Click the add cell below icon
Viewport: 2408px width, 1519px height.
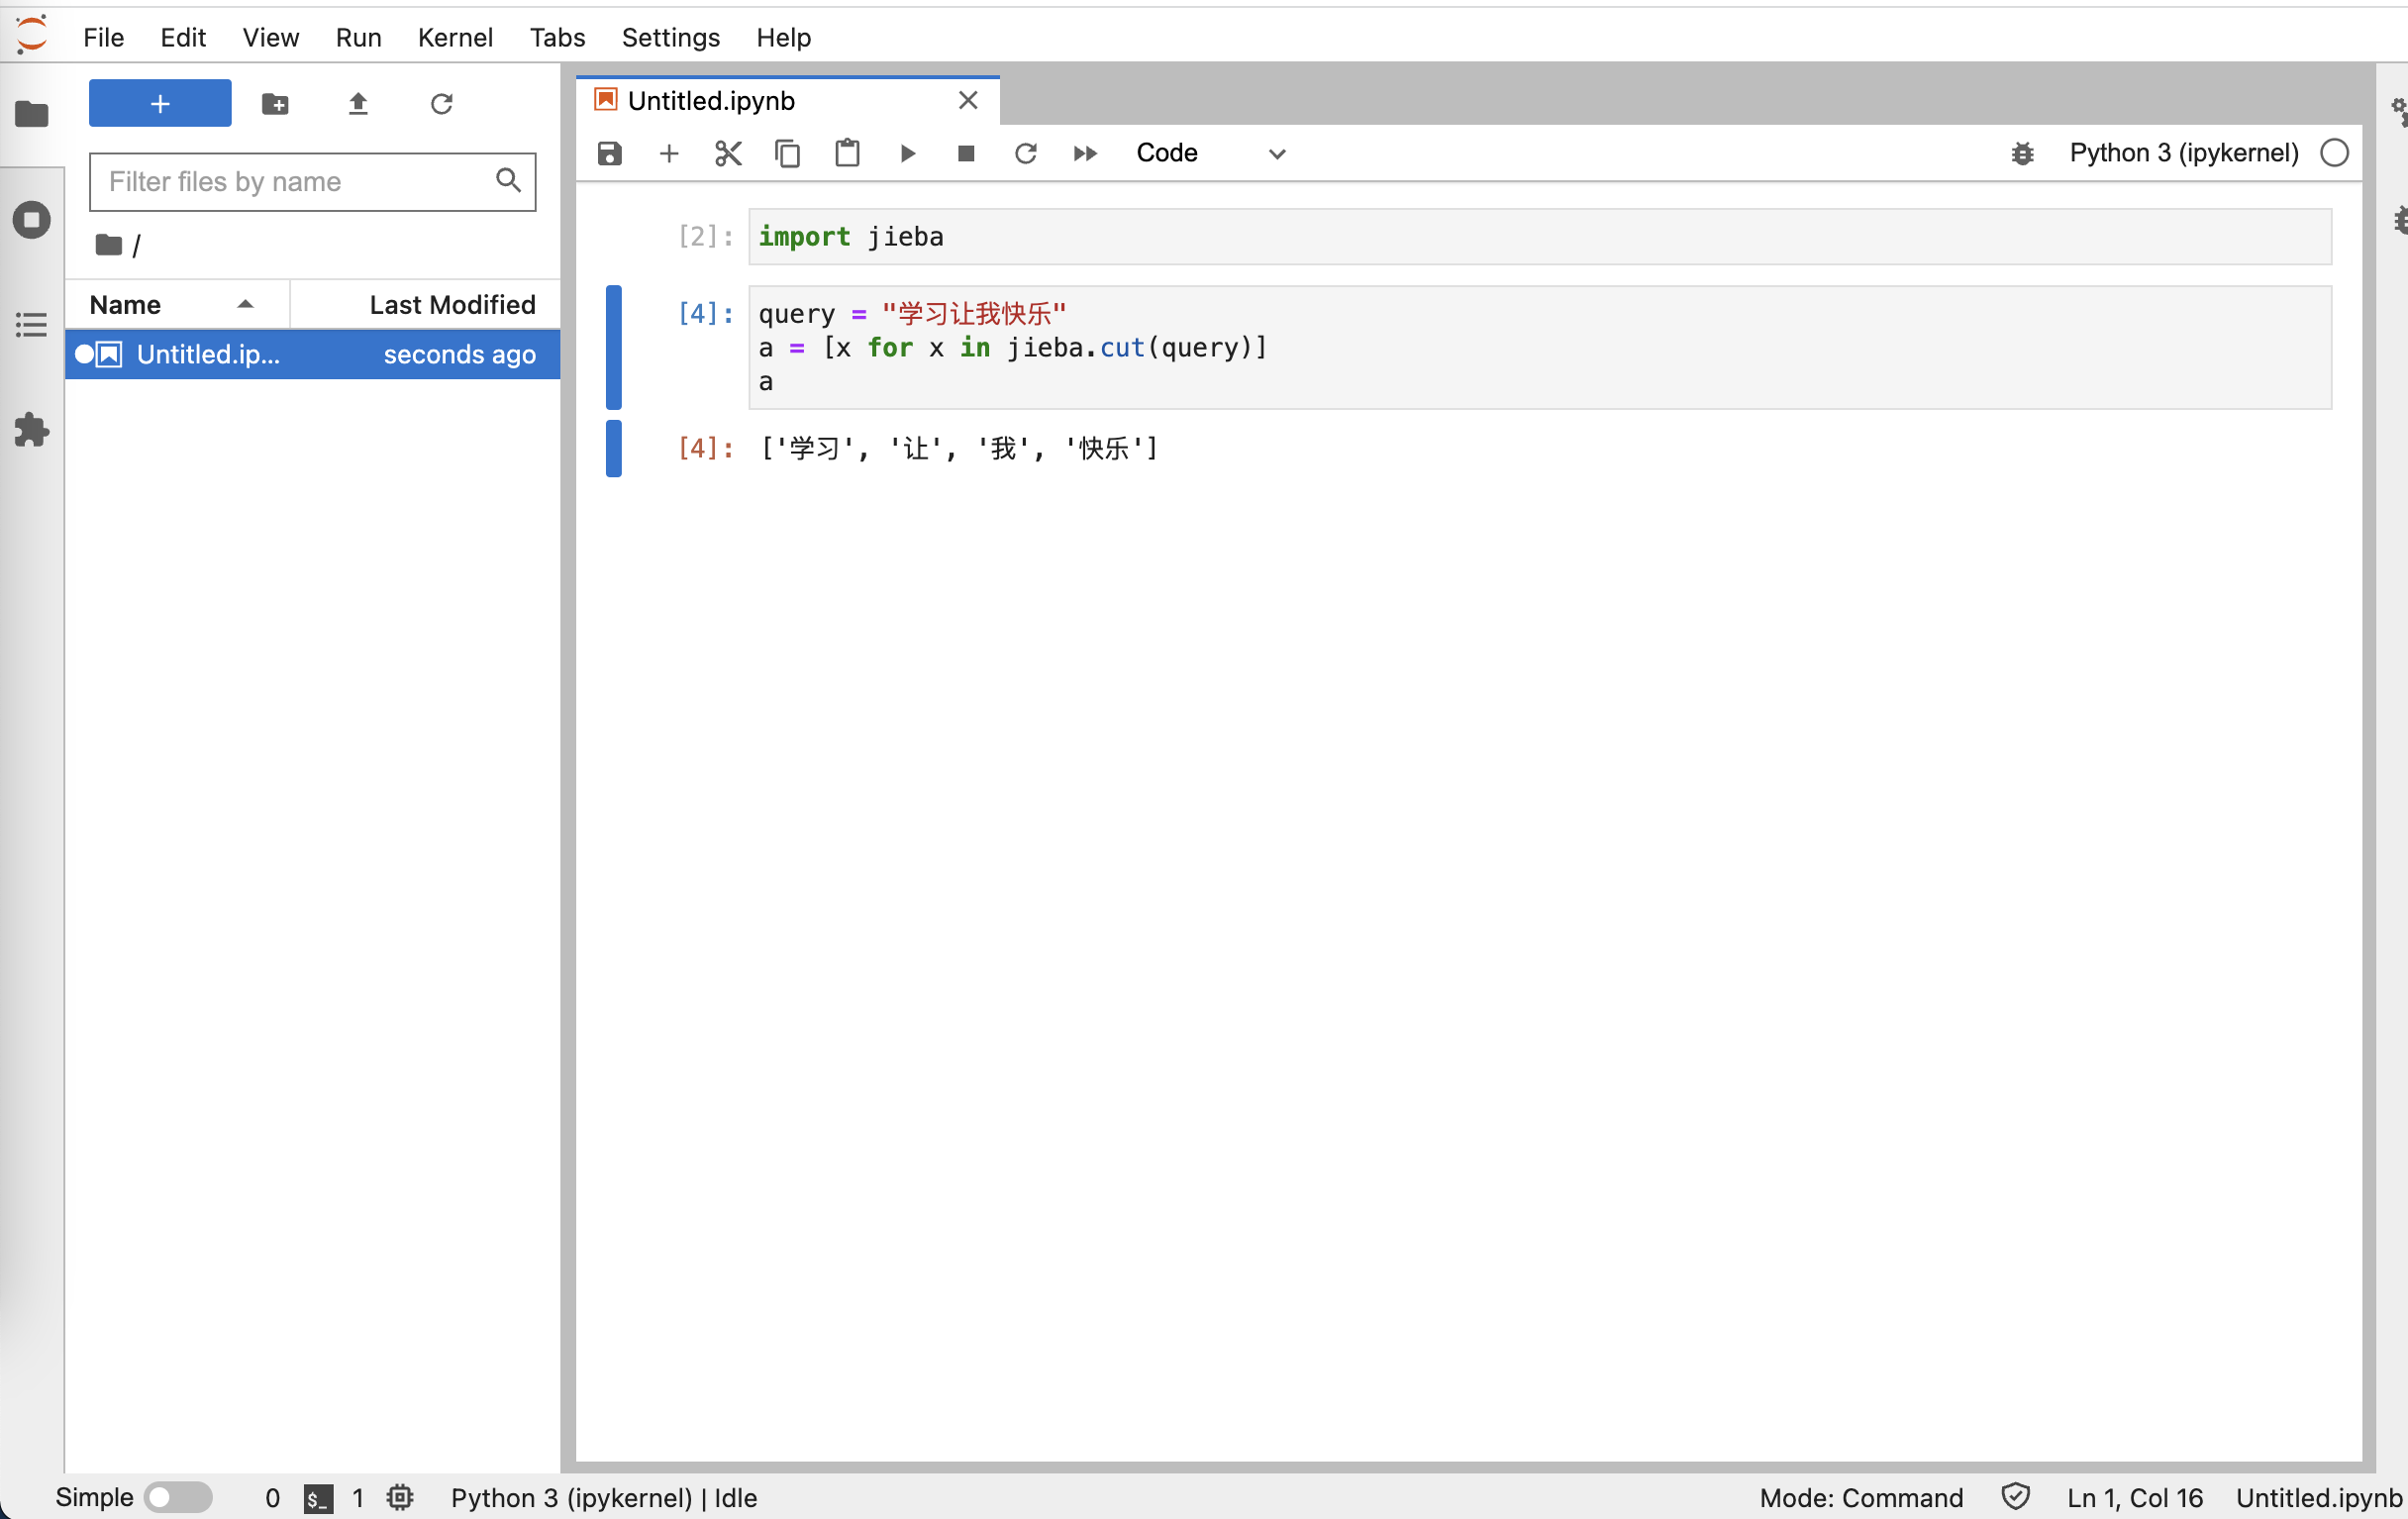[668, 152]
